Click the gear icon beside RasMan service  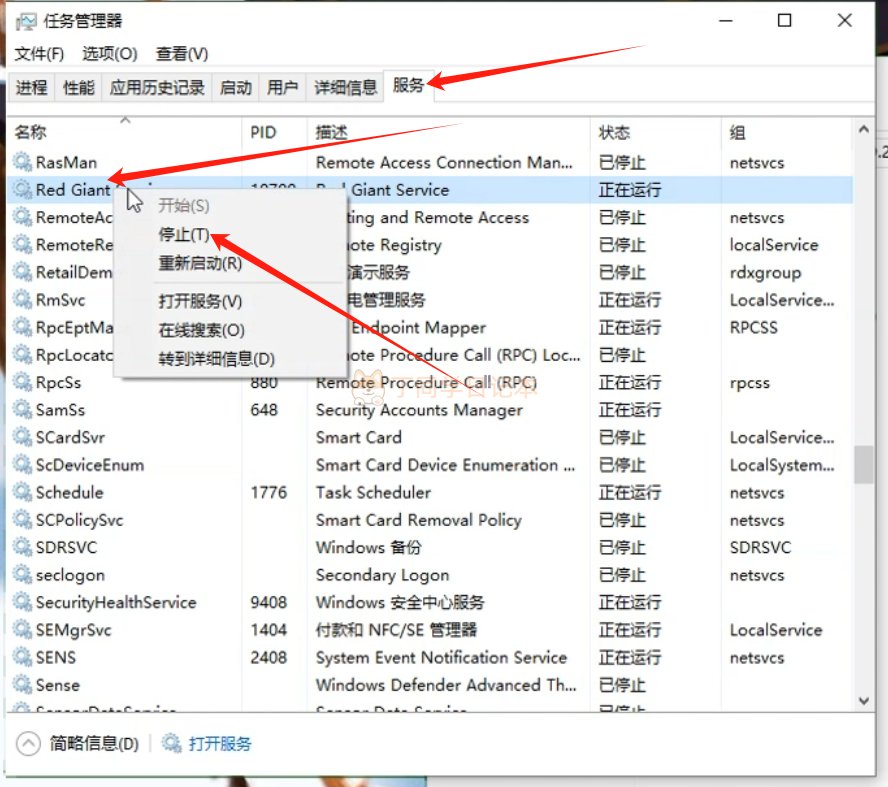pyautogui.click(x=22, y=162)
